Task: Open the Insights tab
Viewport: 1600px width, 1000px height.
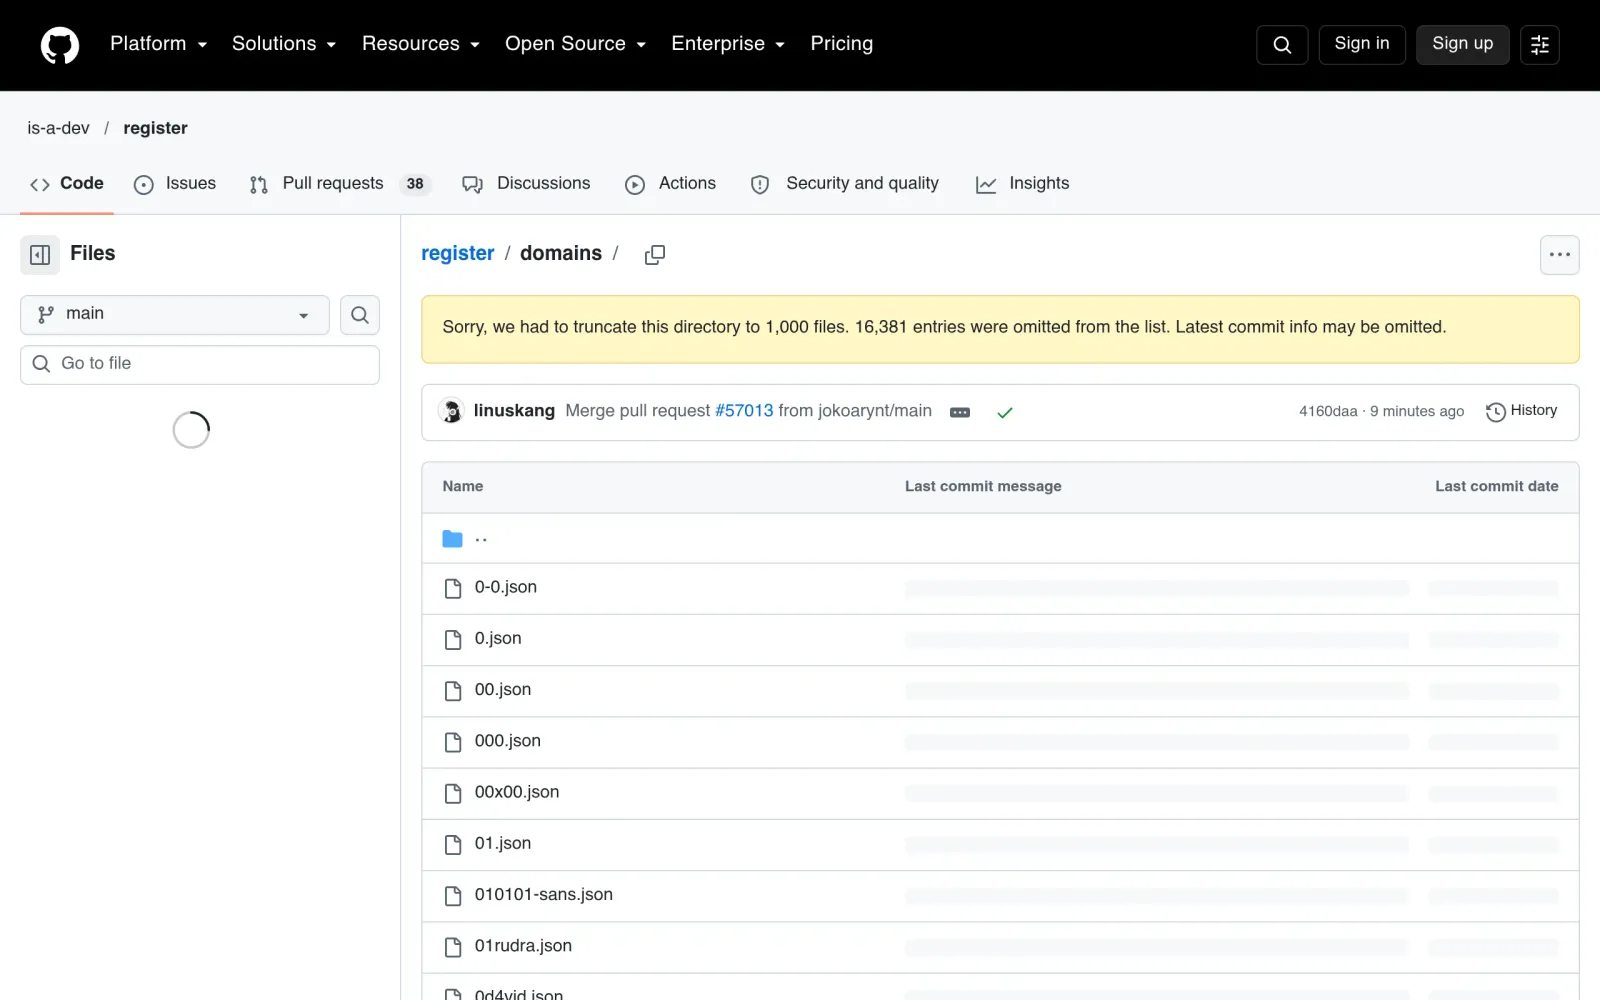Action: tap(1023, 184)
